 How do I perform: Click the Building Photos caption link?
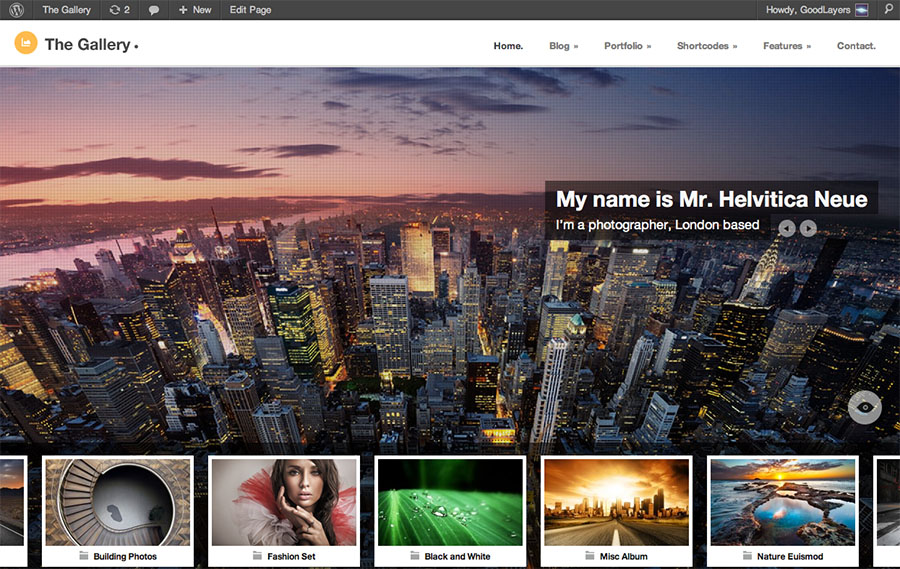click(125, 556)
